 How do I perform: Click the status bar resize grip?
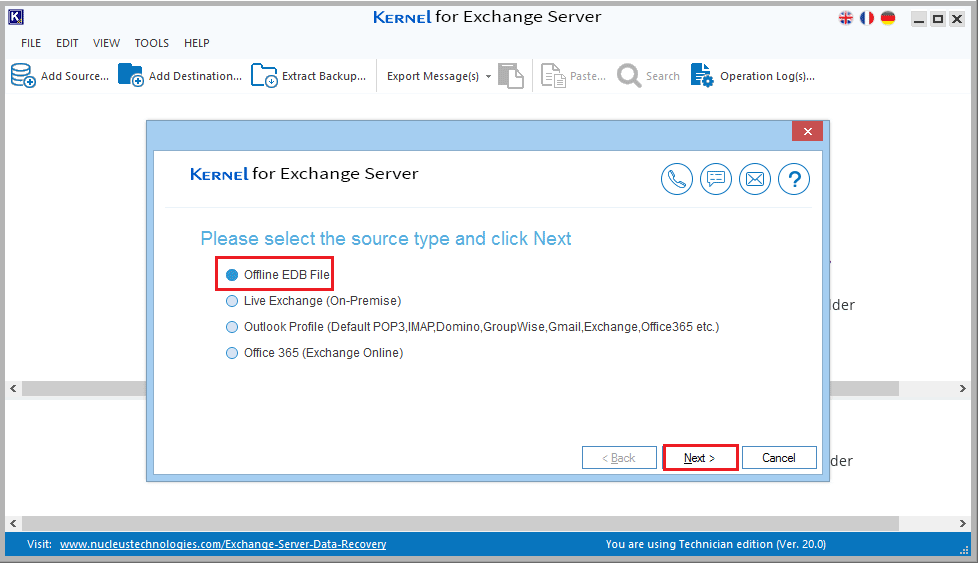[x=964, y=550]
